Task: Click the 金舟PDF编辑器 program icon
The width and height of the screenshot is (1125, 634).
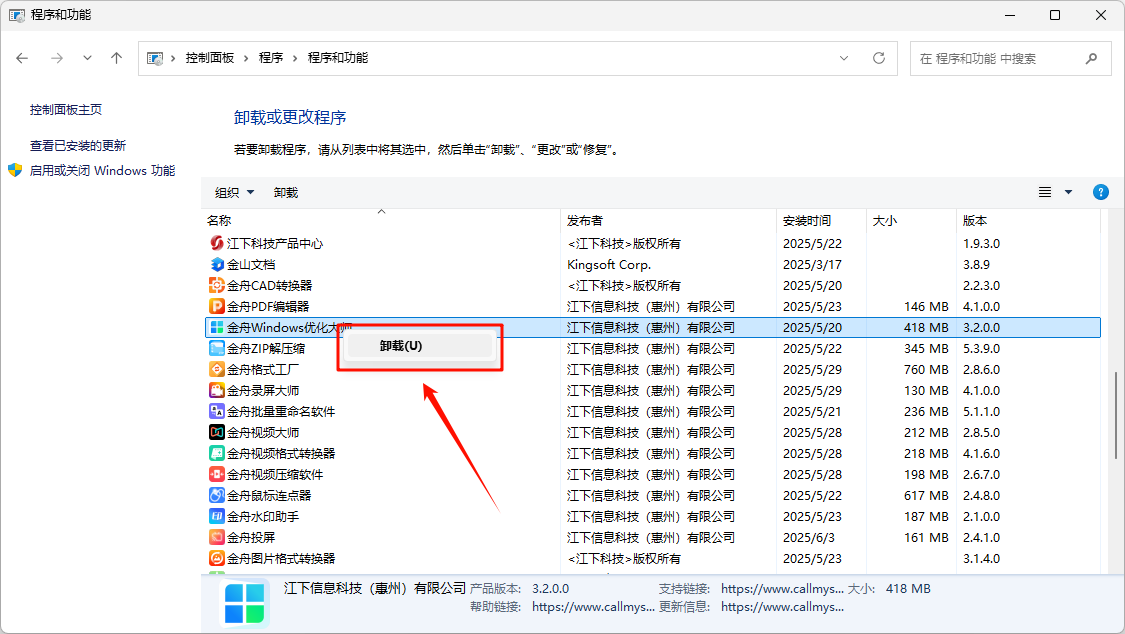Action: tap(217, 306)
